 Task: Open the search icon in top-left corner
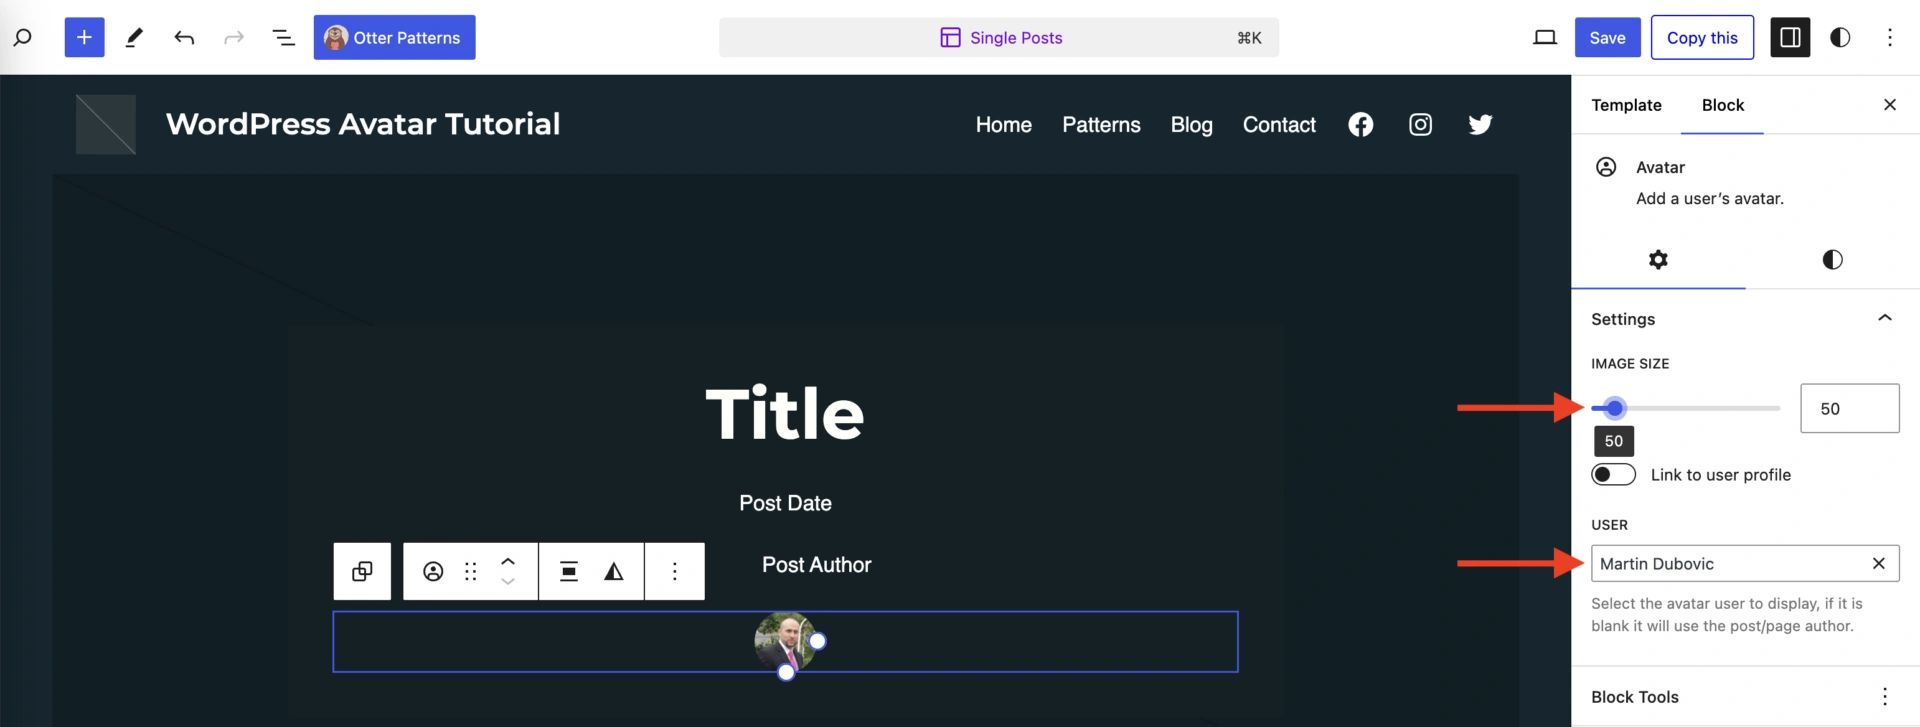[x=22, y=37]
